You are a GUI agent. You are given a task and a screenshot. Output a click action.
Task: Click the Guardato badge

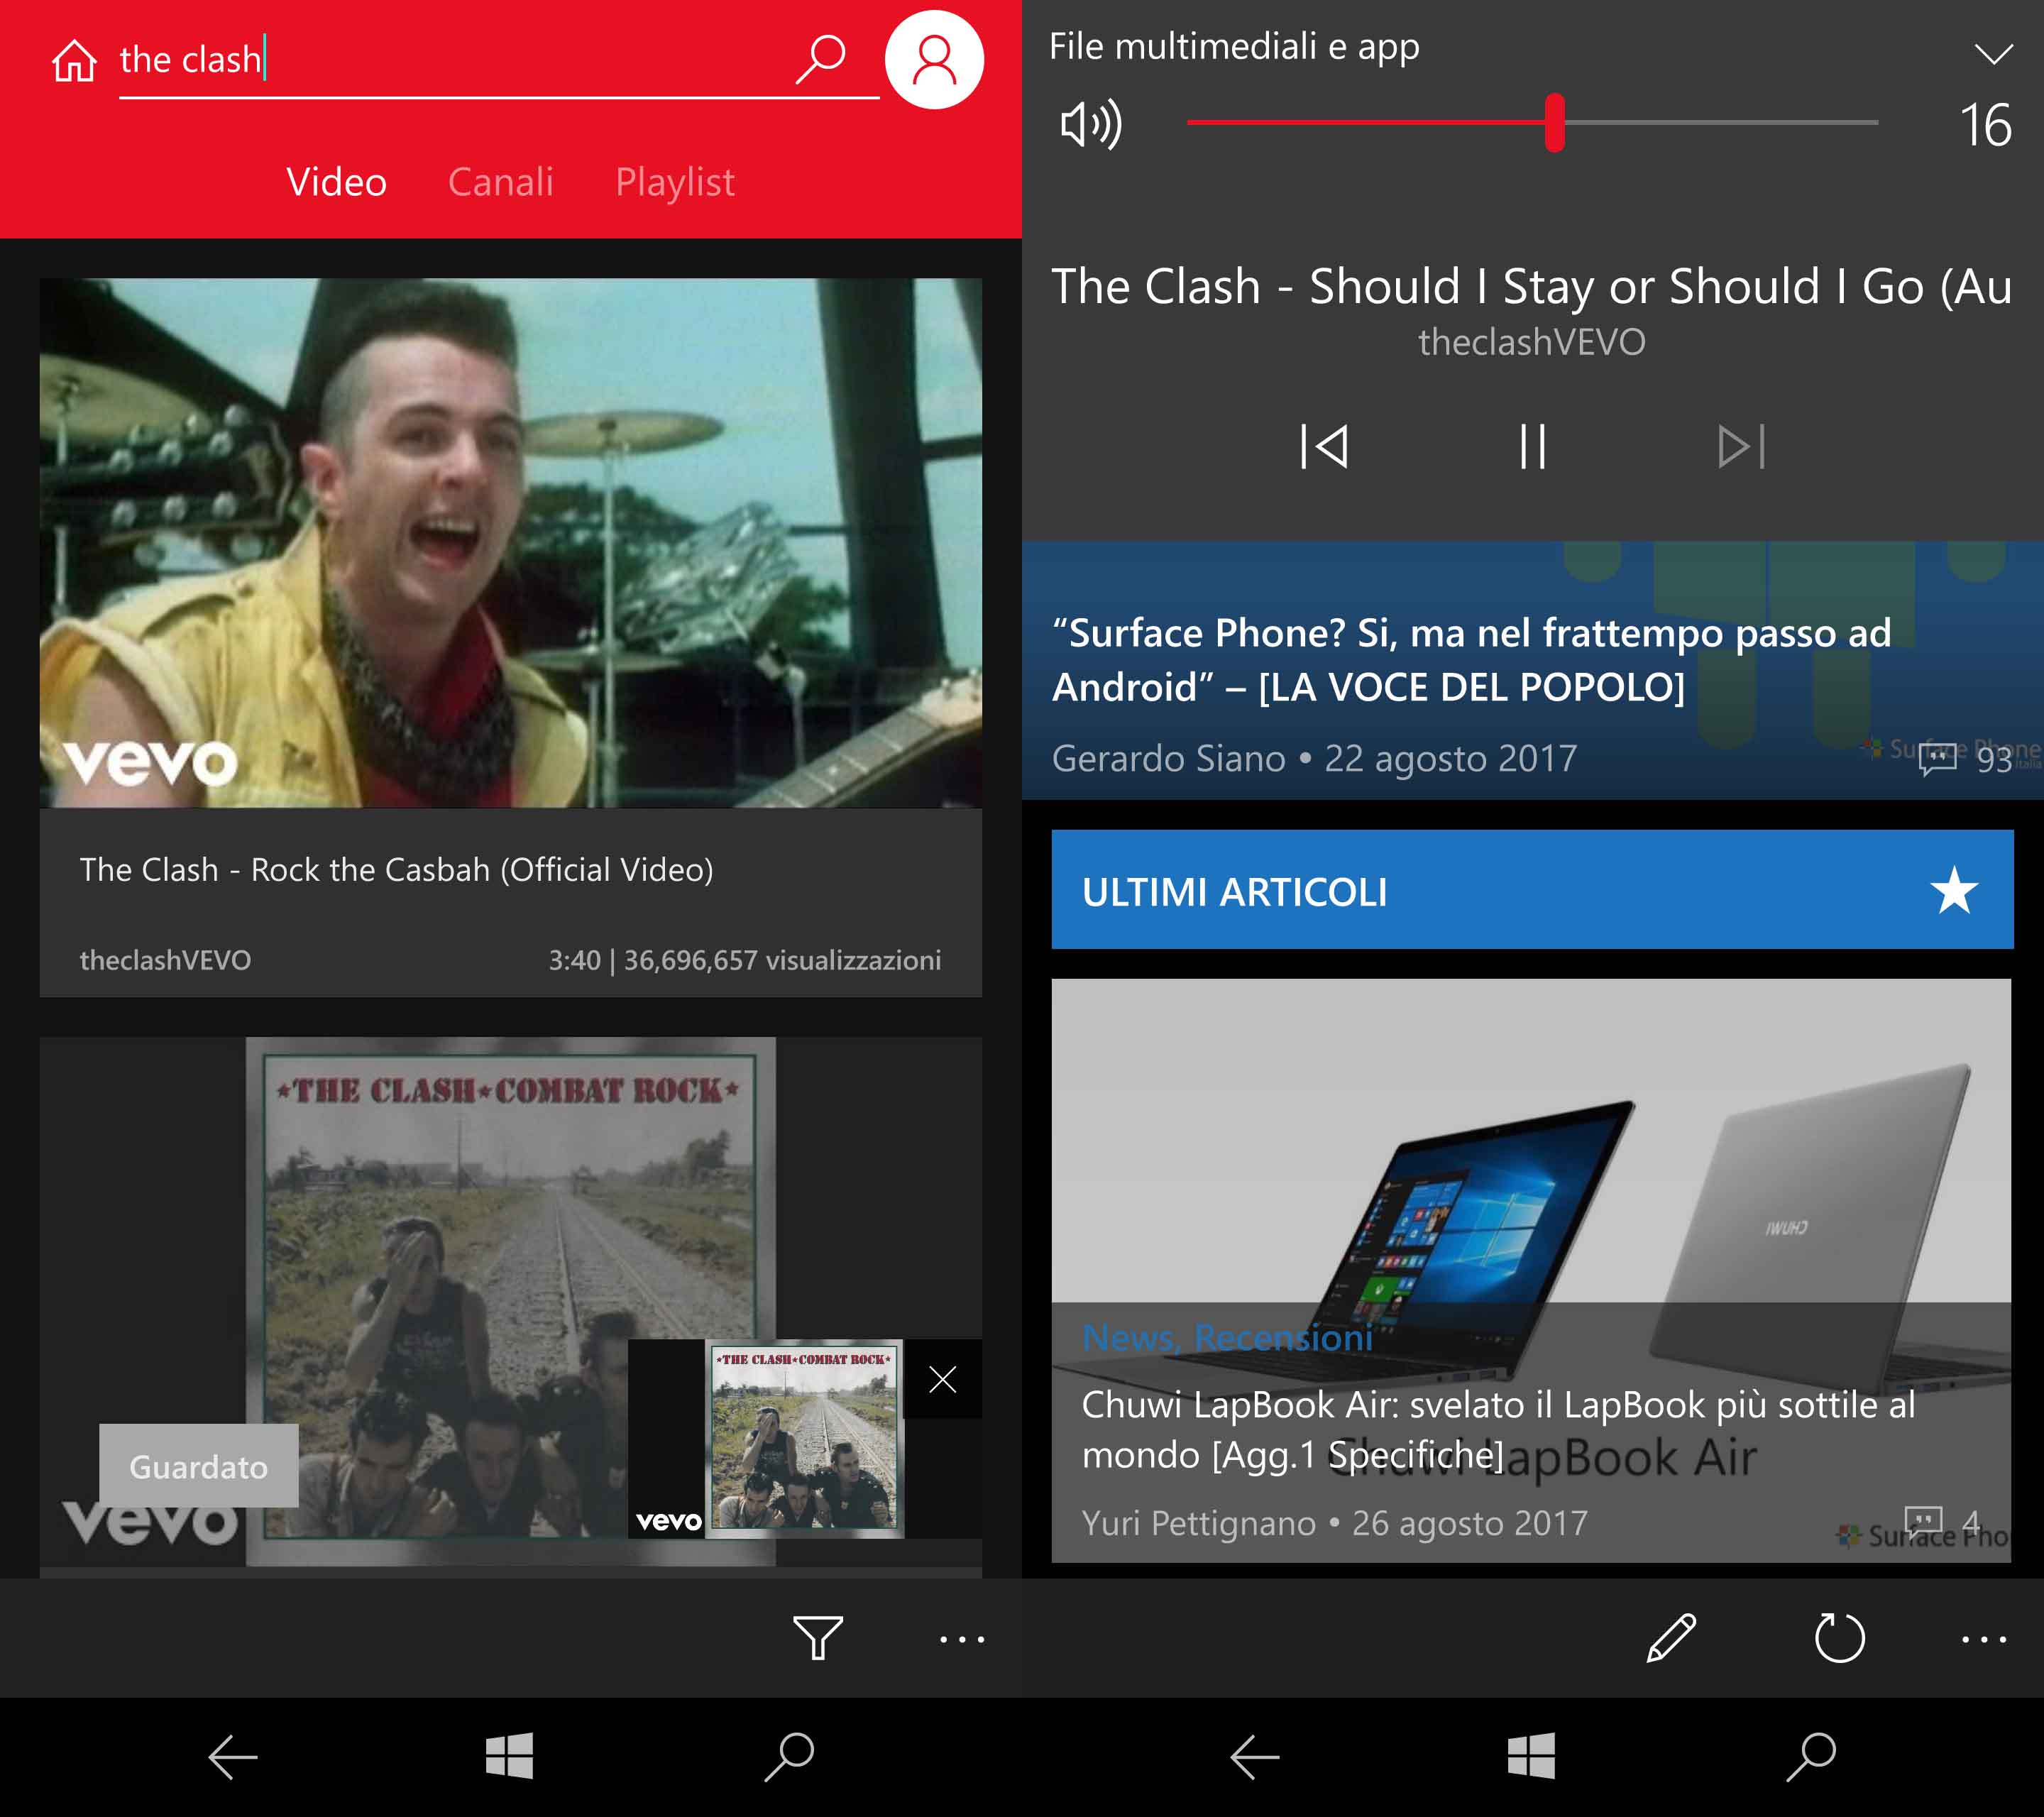(199, 1466)
